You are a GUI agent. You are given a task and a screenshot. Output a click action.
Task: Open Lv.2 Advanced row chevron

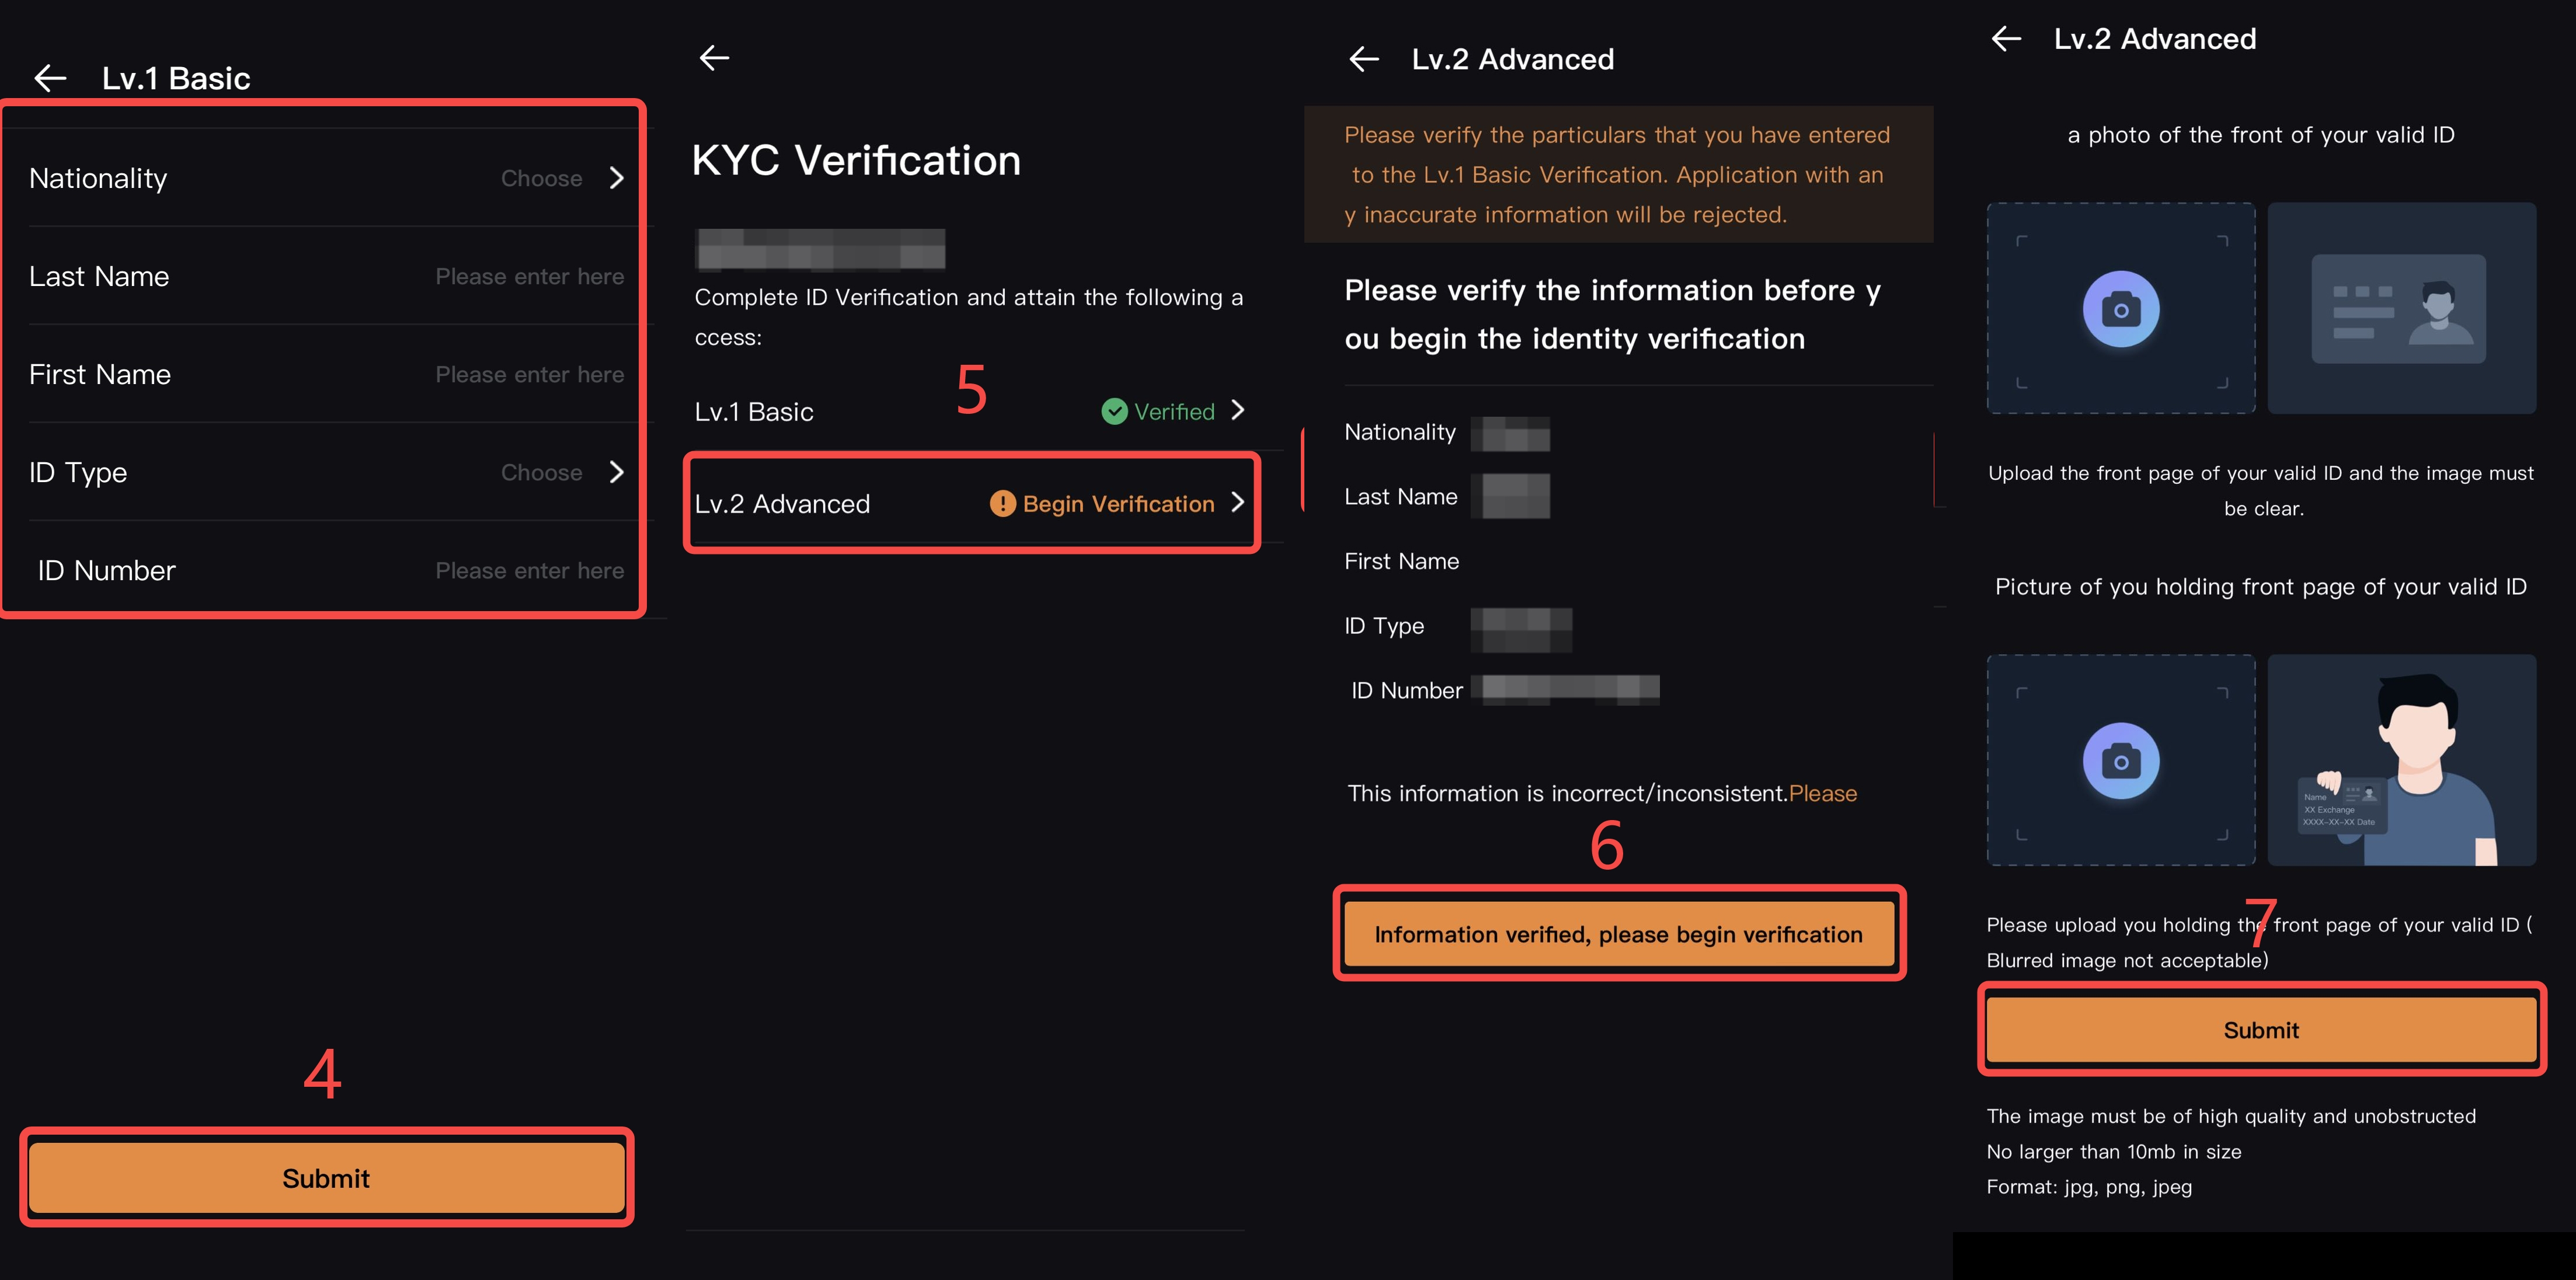pyautogui.click(x=1238, y=502)
